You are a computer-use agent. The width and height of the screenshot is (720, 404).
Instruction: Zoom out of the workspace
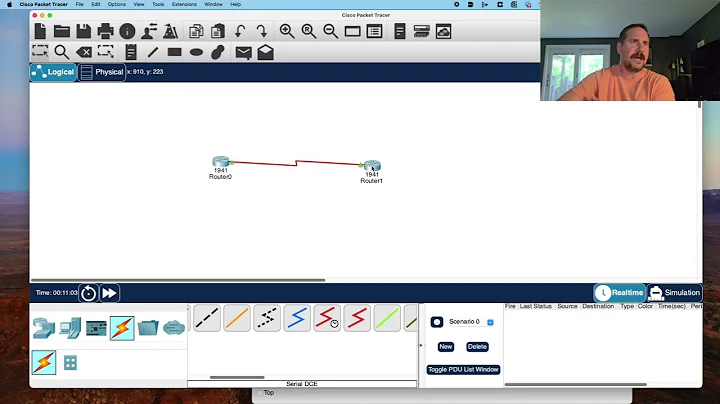click(x=331, y=31)
